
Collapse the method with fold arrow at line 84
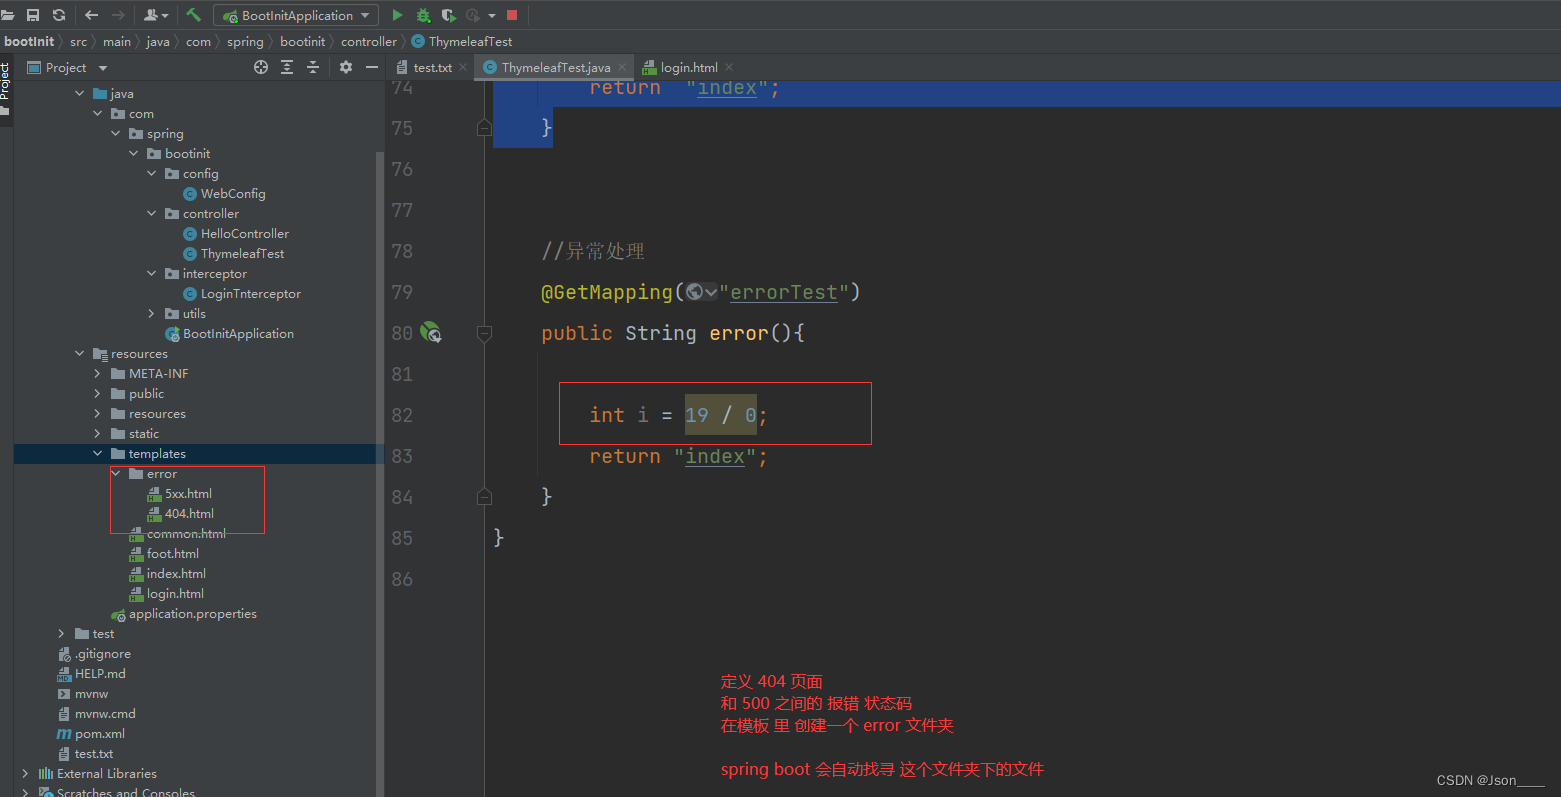tap(484, 496)
